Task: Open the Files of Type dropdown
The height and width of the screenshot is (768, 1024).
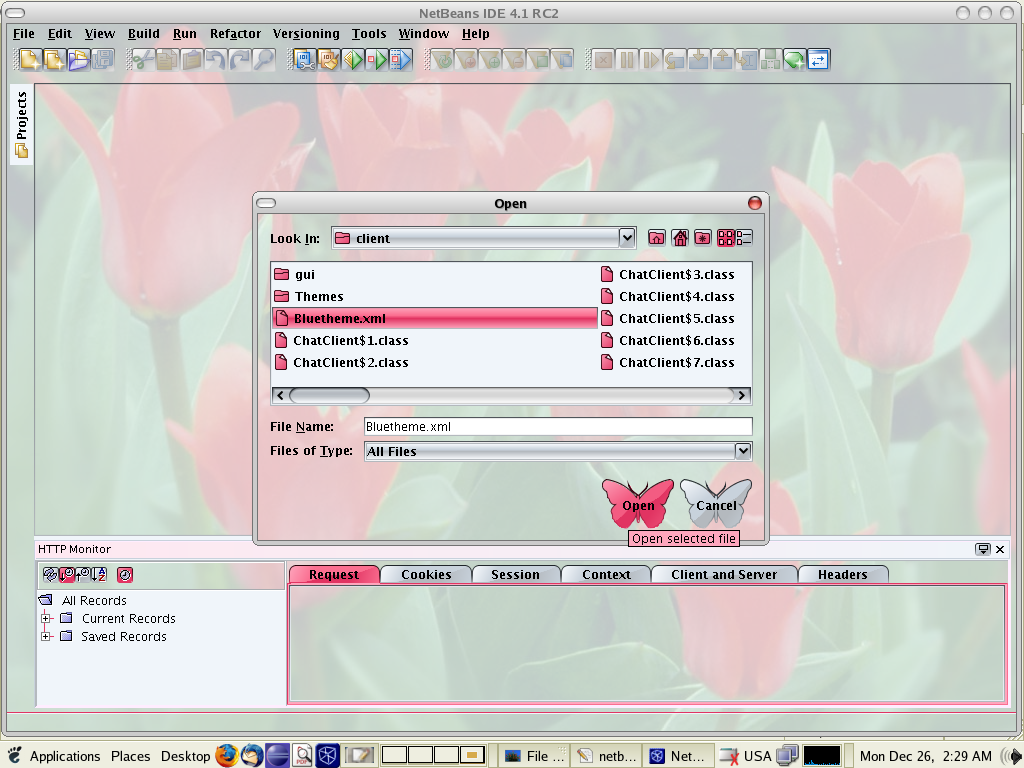Action: click(x=743, y=451)
